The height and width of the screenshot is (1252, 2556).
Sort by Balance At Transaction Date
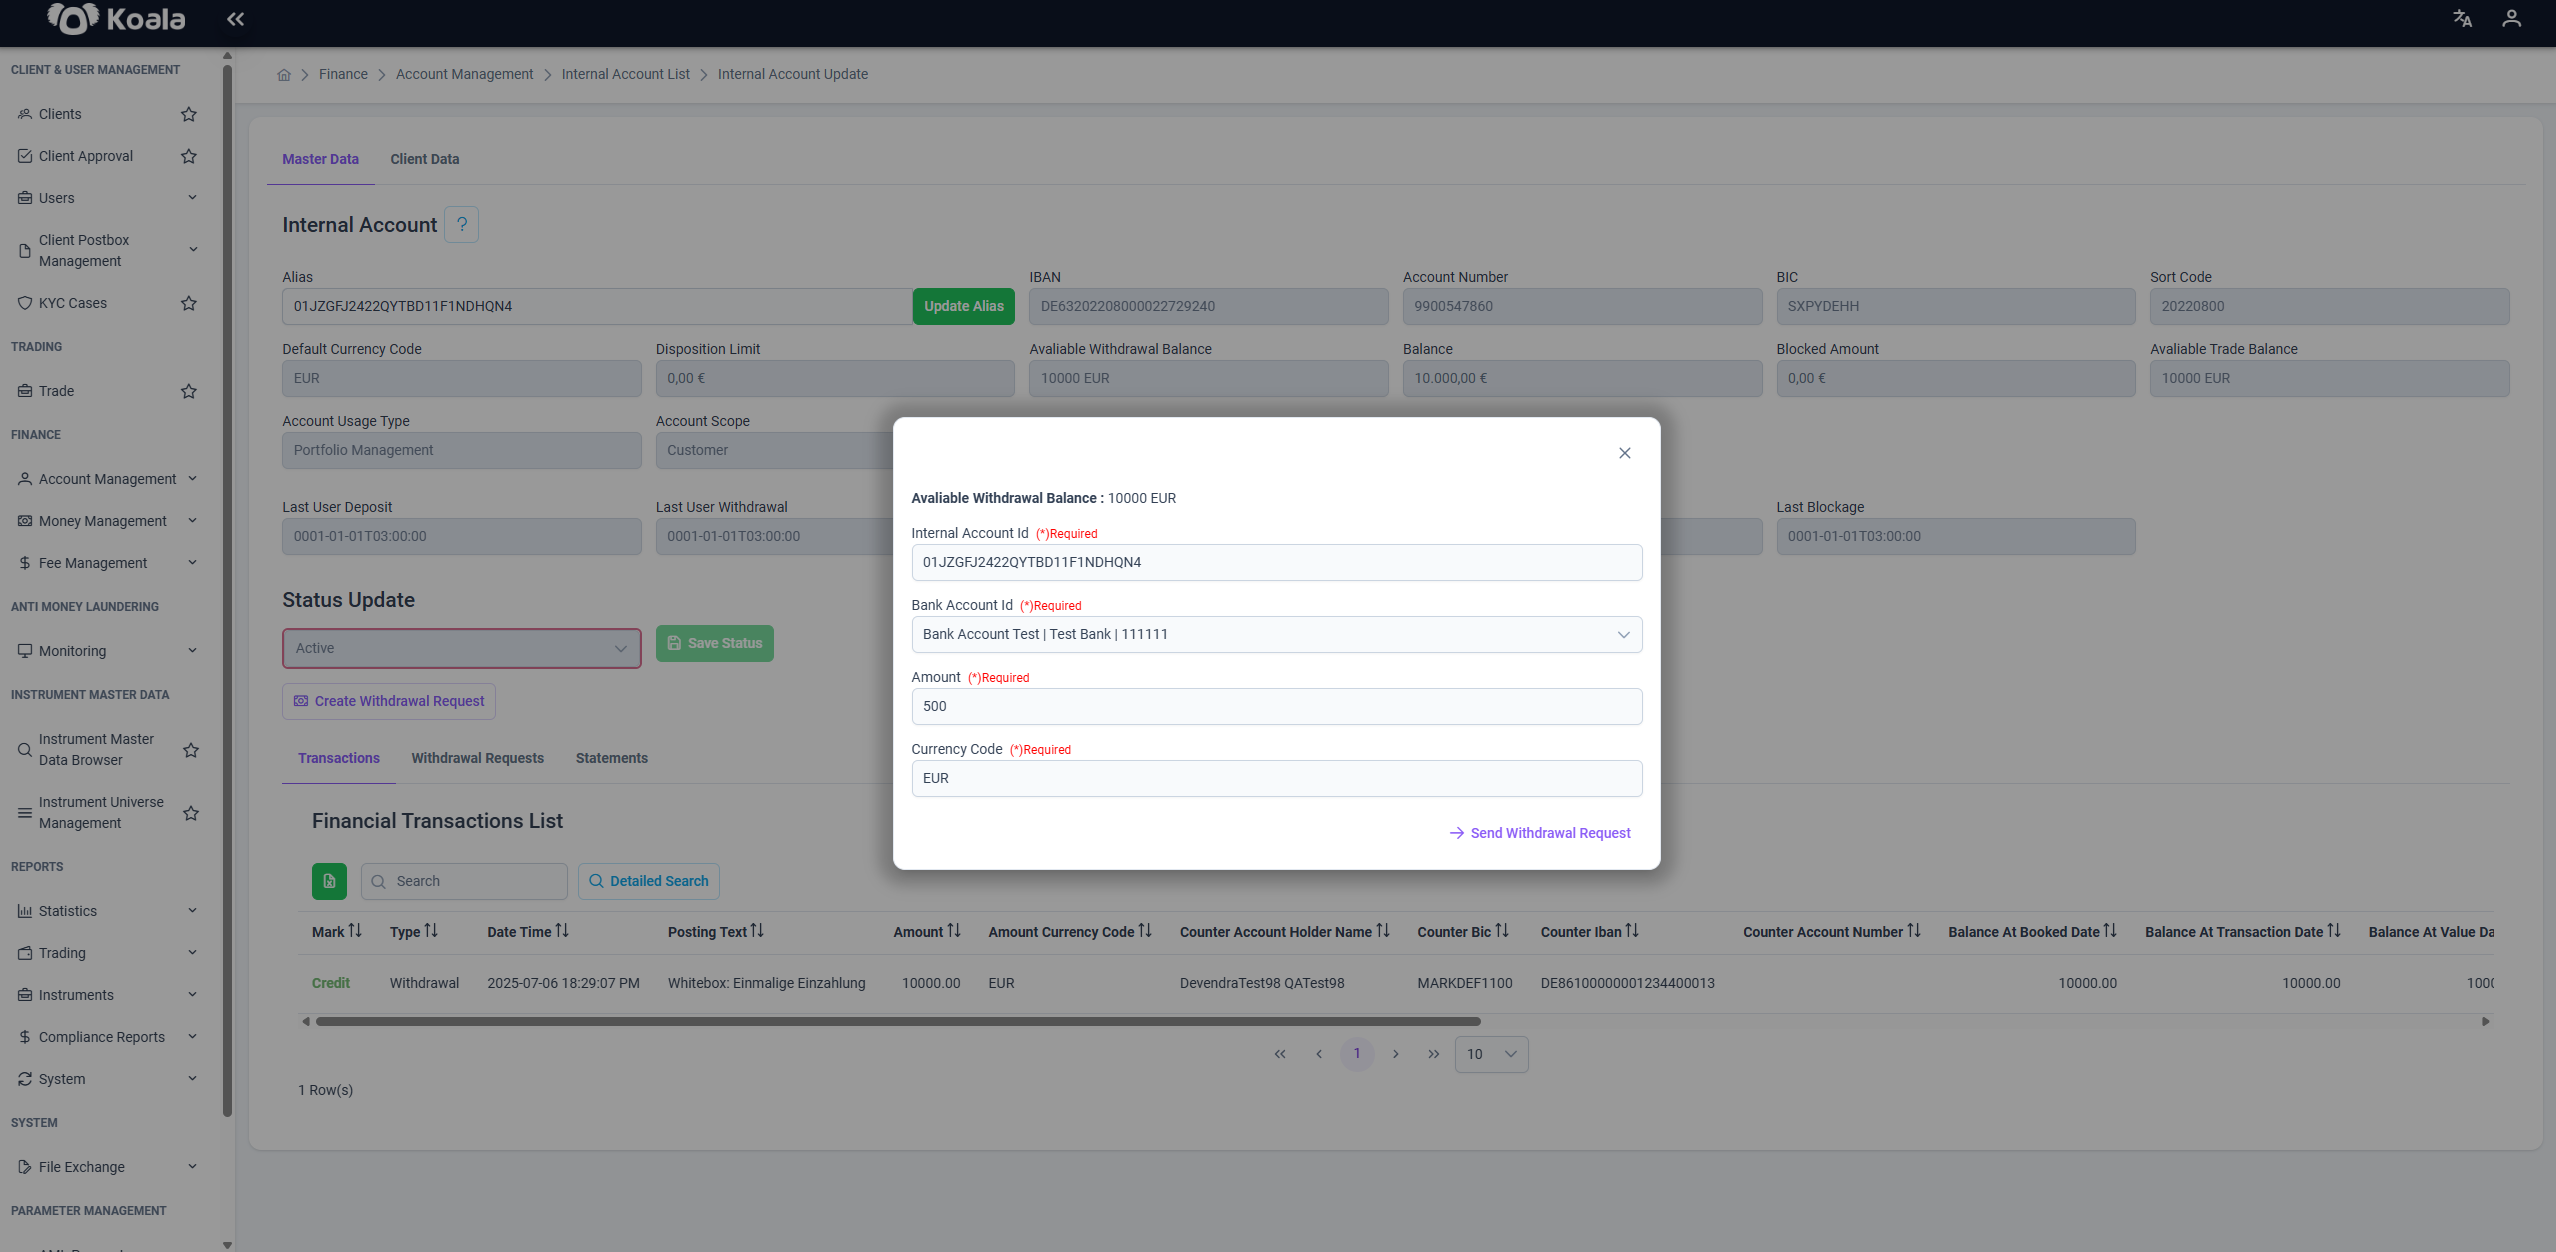pyautogui.click(x=2334, y=931)
